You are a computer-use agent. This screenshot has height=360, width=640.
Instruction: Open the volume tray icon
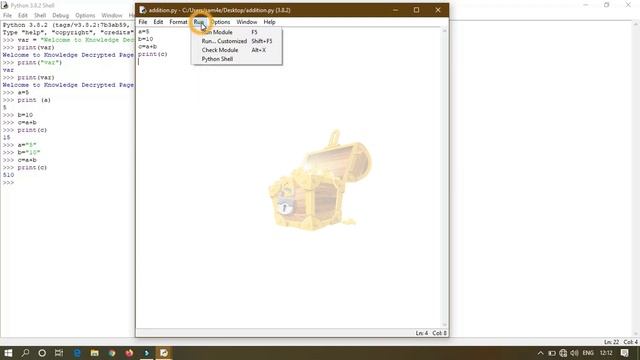pos(575,353)
